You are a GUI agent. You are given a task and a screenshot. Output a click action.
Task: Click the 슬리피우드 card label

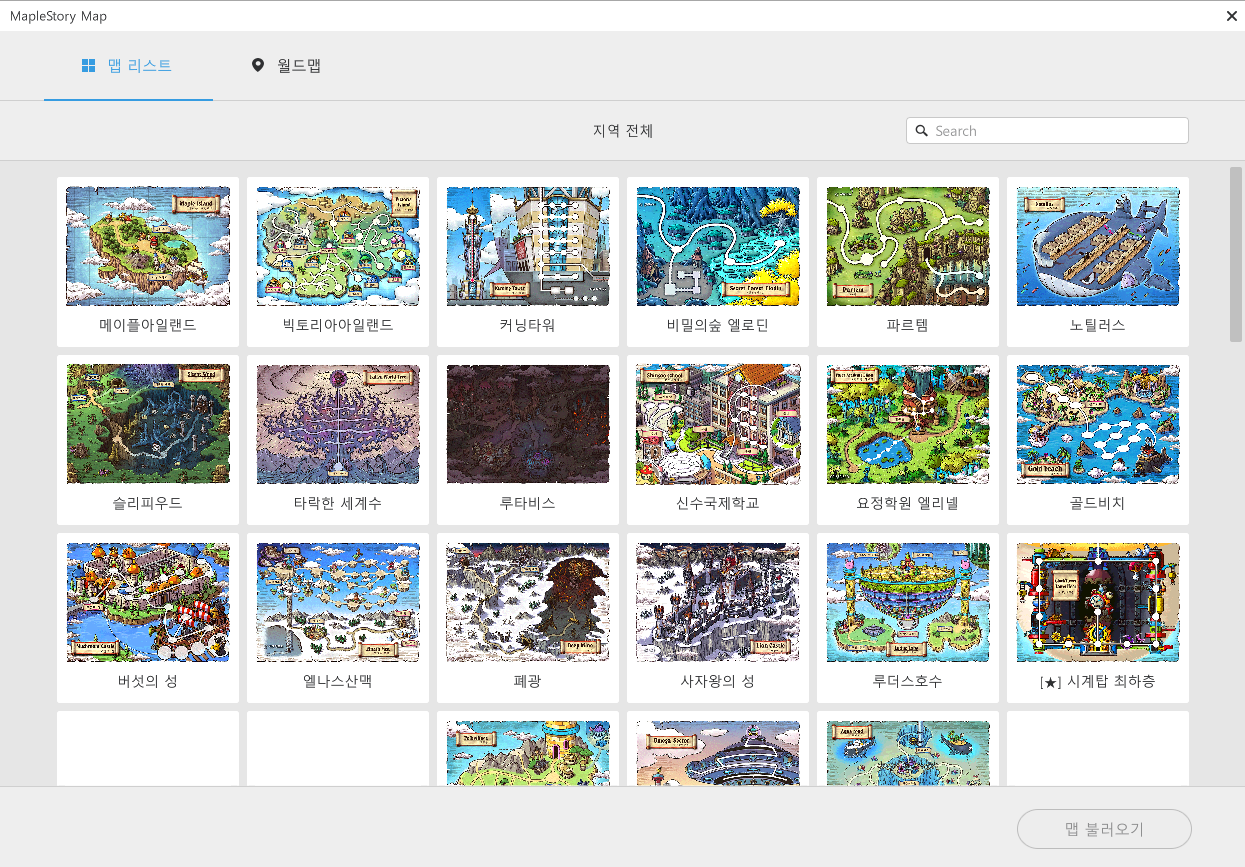tap(148, 503)
